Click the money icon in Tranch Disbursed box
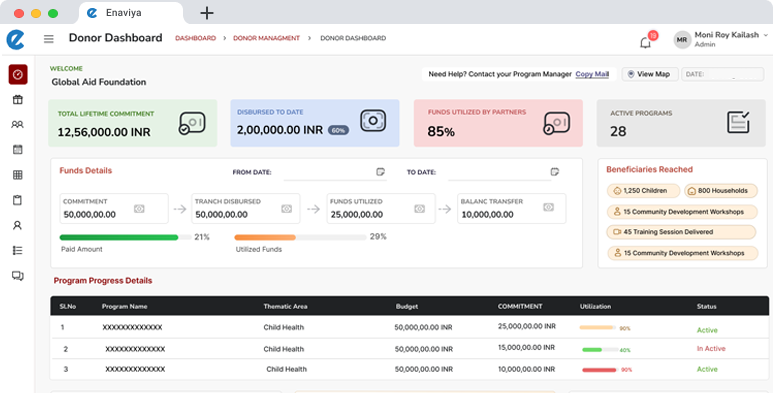Screen dimensions: 773x393 (x=286, y=209)
